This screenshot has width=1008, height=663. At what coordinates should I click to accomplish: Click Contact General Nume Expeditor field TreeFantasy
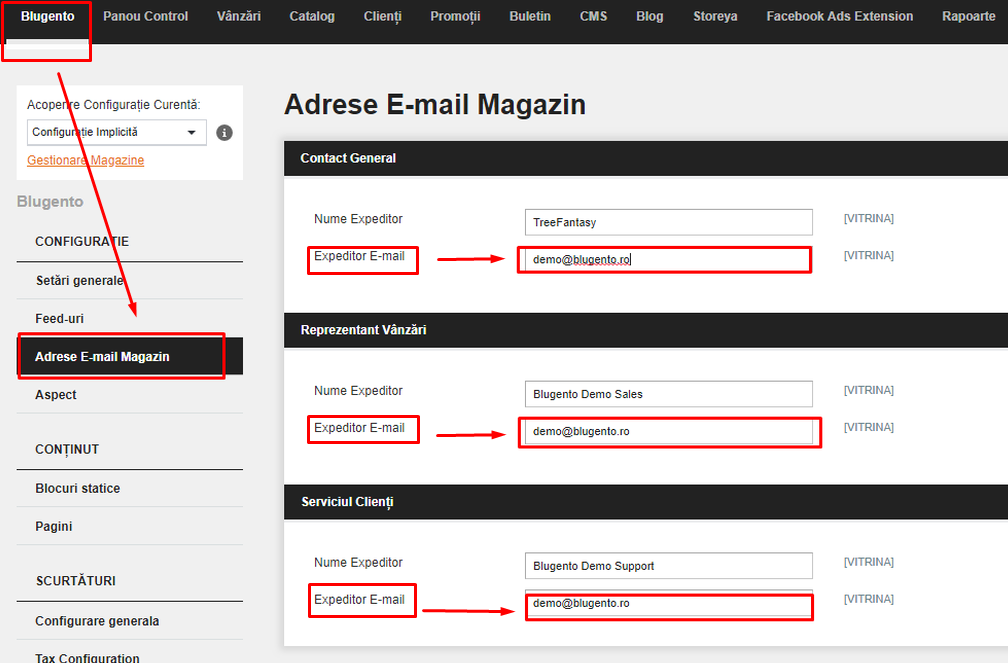pyautogui.click(x=669, y=223)
